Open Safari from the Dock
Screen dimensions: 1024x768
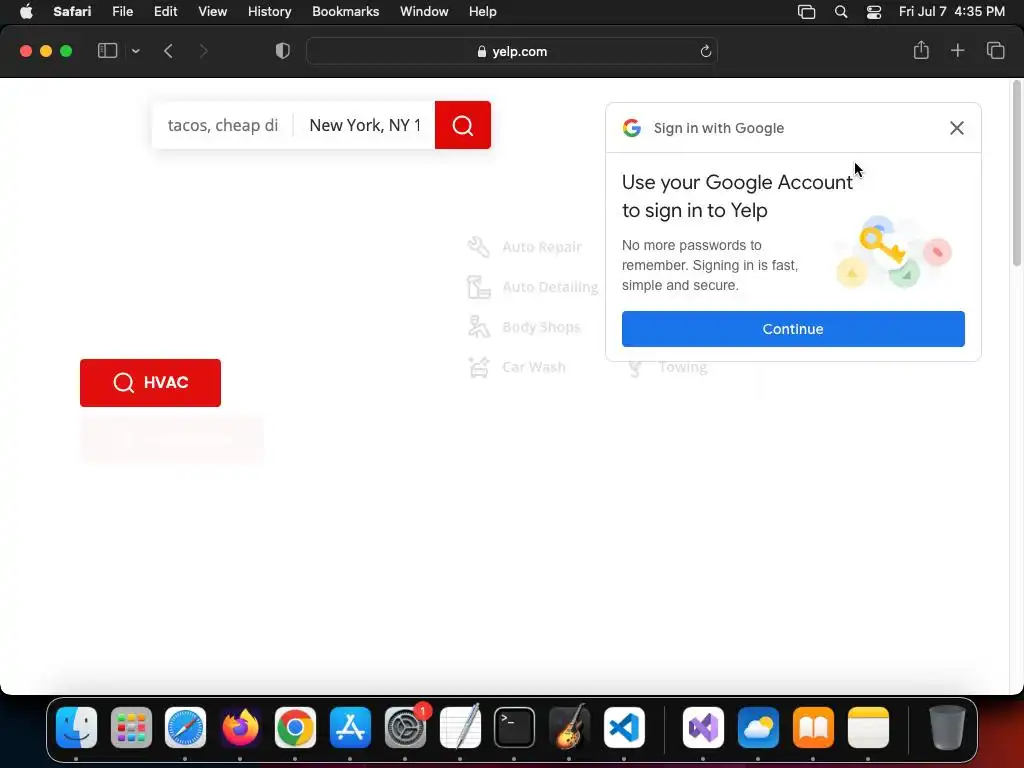185,727
